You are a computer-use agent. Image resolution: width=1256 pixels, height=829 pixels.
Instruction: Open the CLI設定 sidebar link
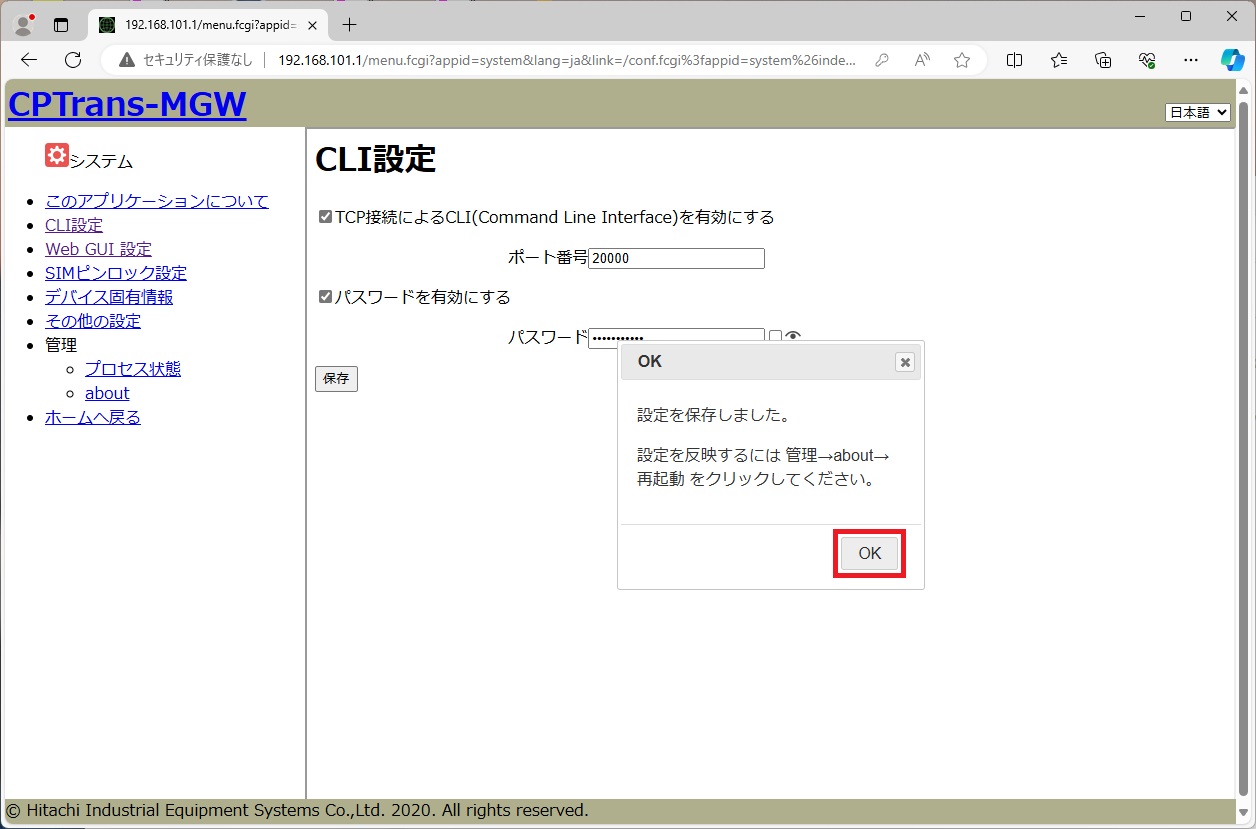(x=74, y=225)
